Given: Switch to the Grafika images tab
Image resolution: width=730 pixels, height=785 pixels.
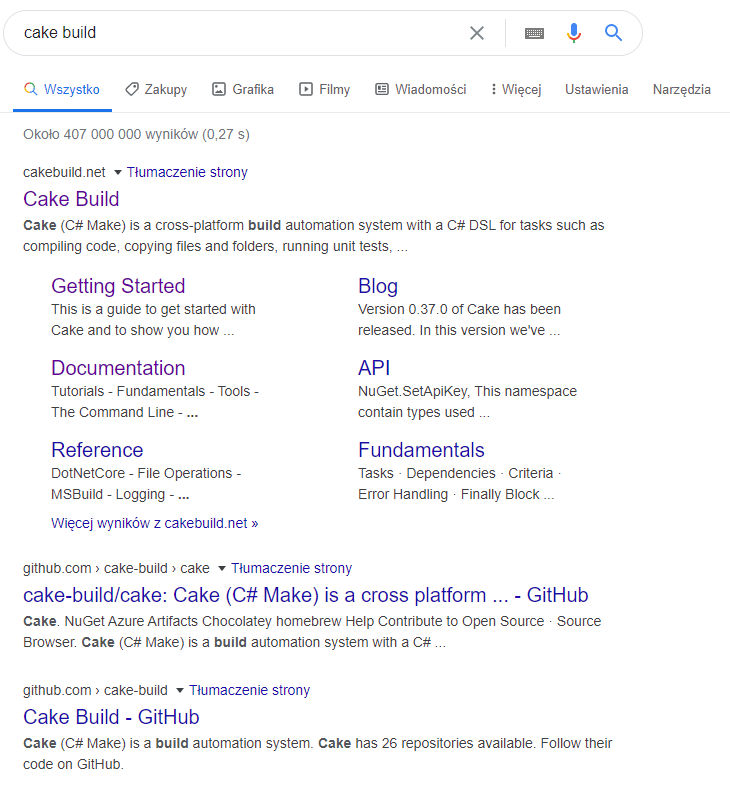Looking at the screenshot, I should [243, 89].
